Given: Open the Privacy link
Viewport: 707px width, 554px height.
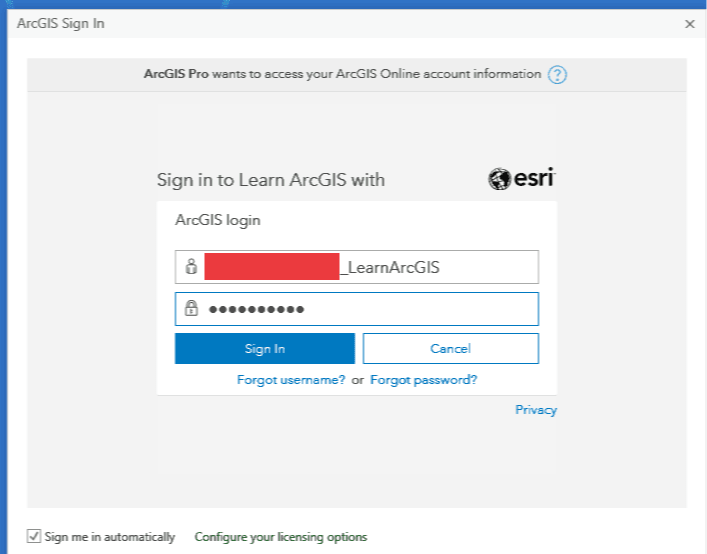Looking at the screenshot, I should point(536,410).
